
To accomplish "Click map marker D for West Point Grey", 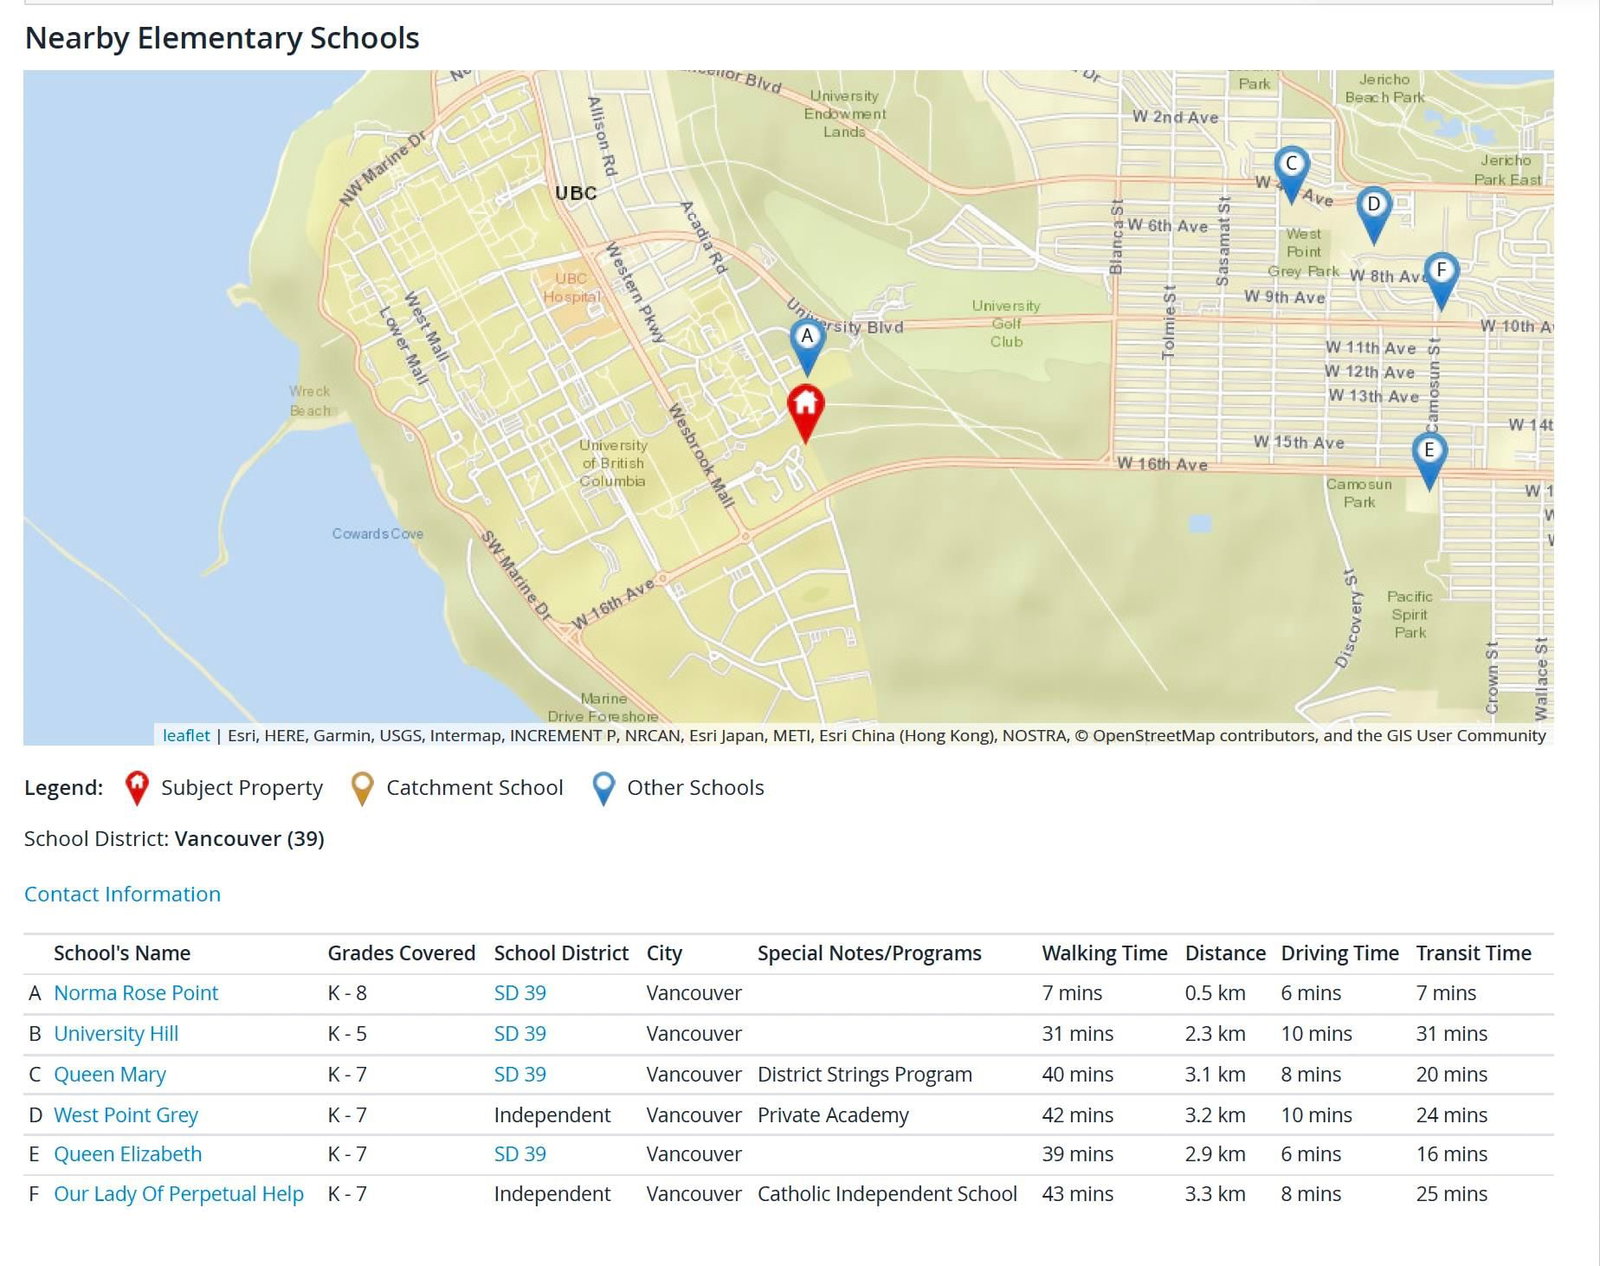I will click(1374, 208).
